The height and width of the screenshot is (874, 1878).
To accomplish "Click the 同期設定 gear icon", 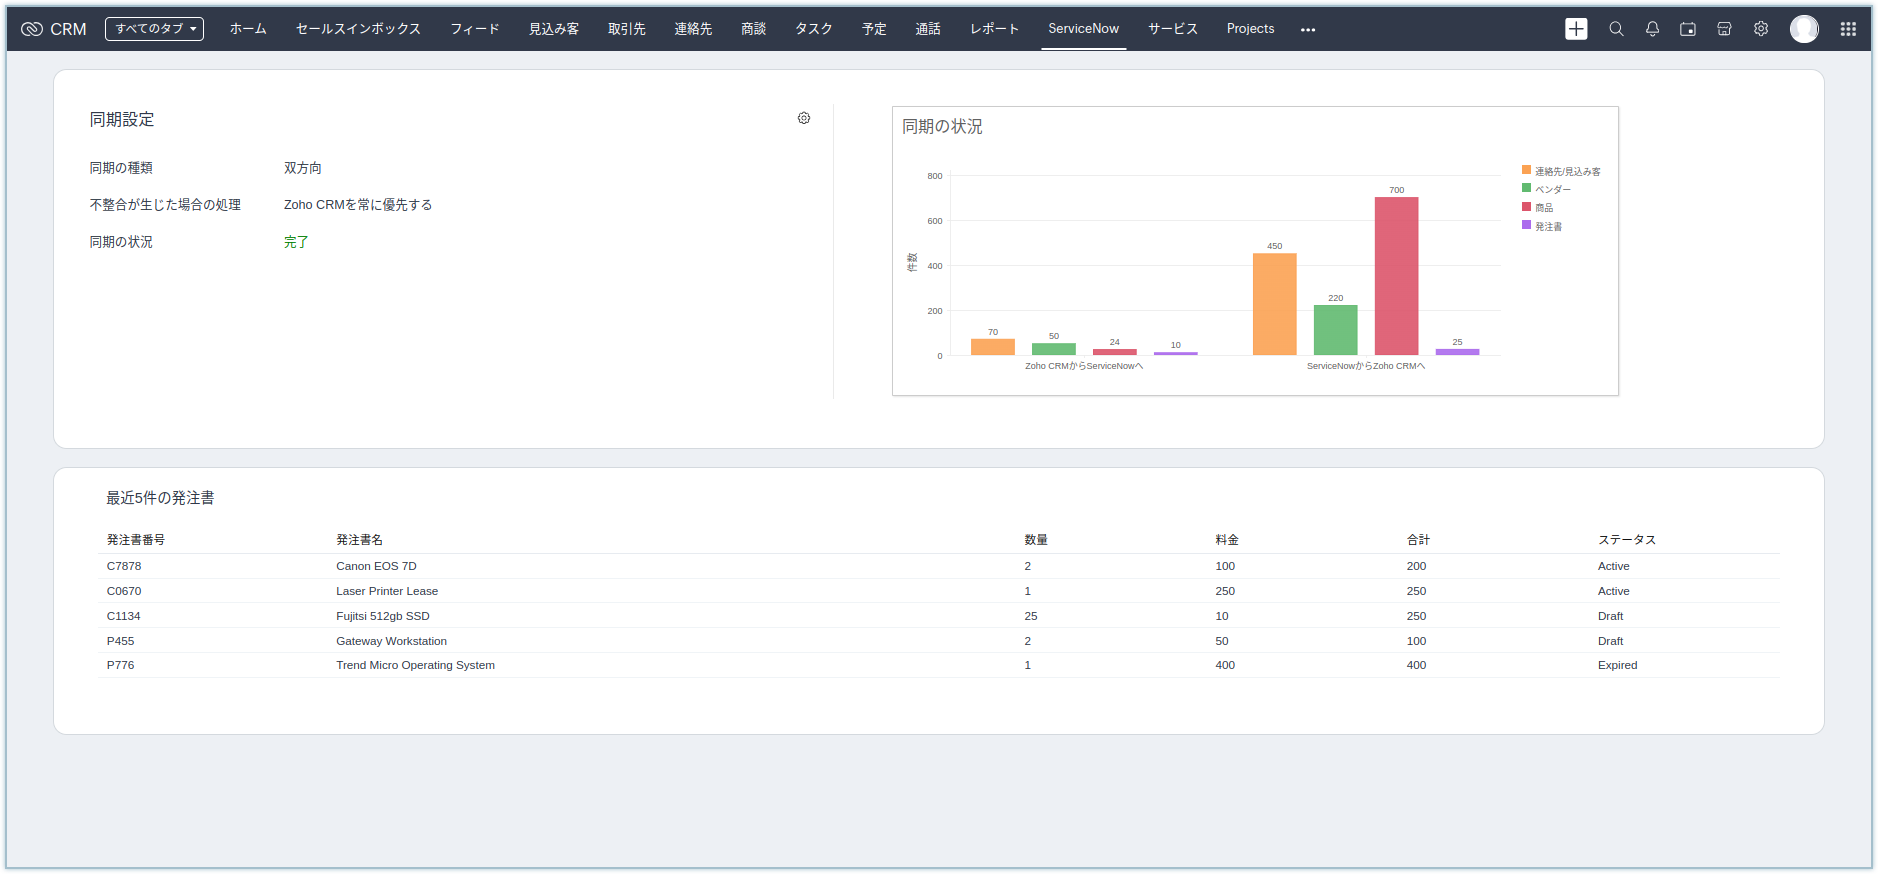I will coord(804,118).
